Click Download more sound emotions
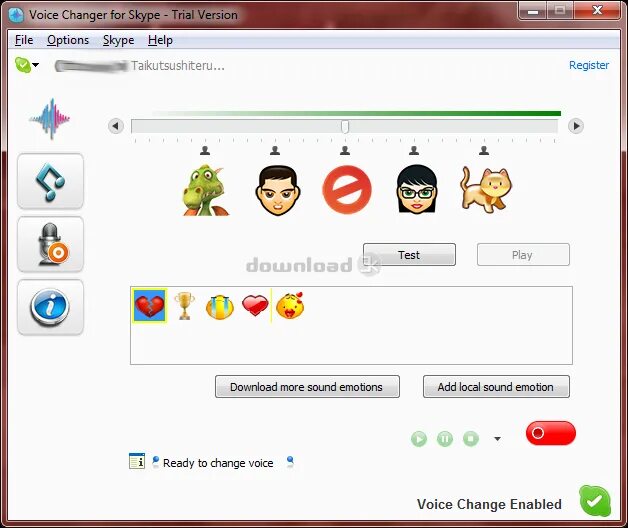Viewport: 628px width, 528px height. (x=307, y=387)
